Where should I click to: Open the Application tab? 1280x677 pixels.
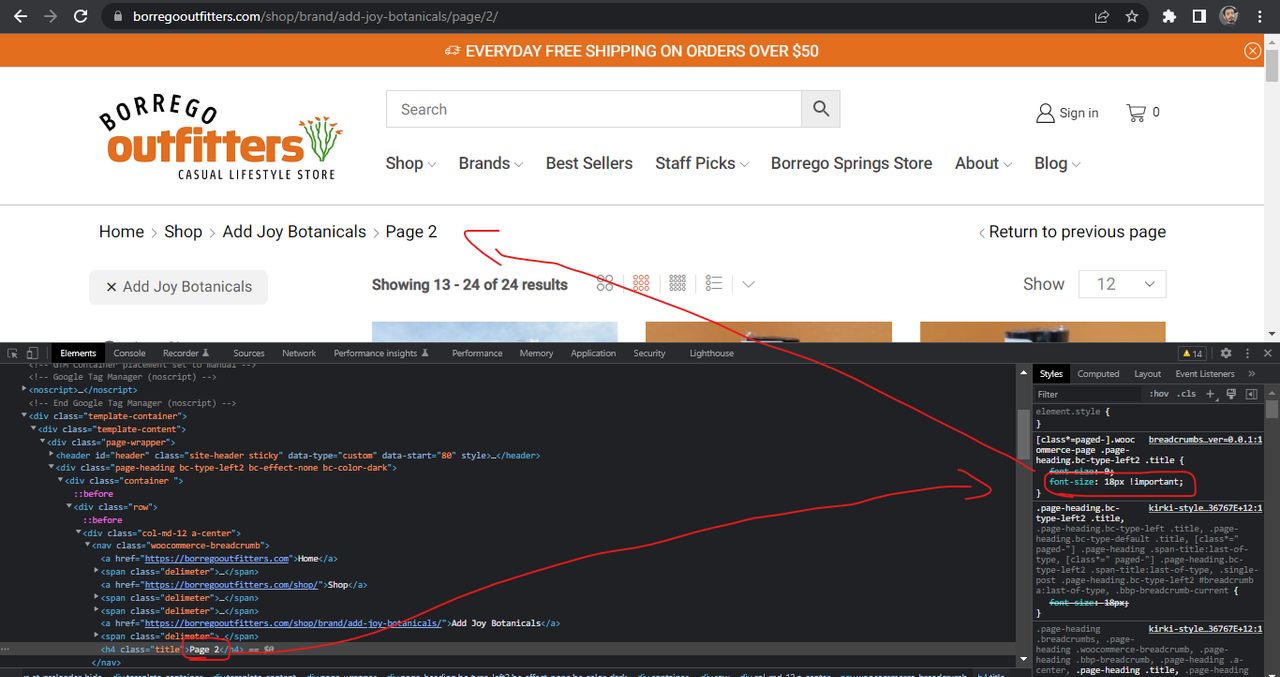593,353
